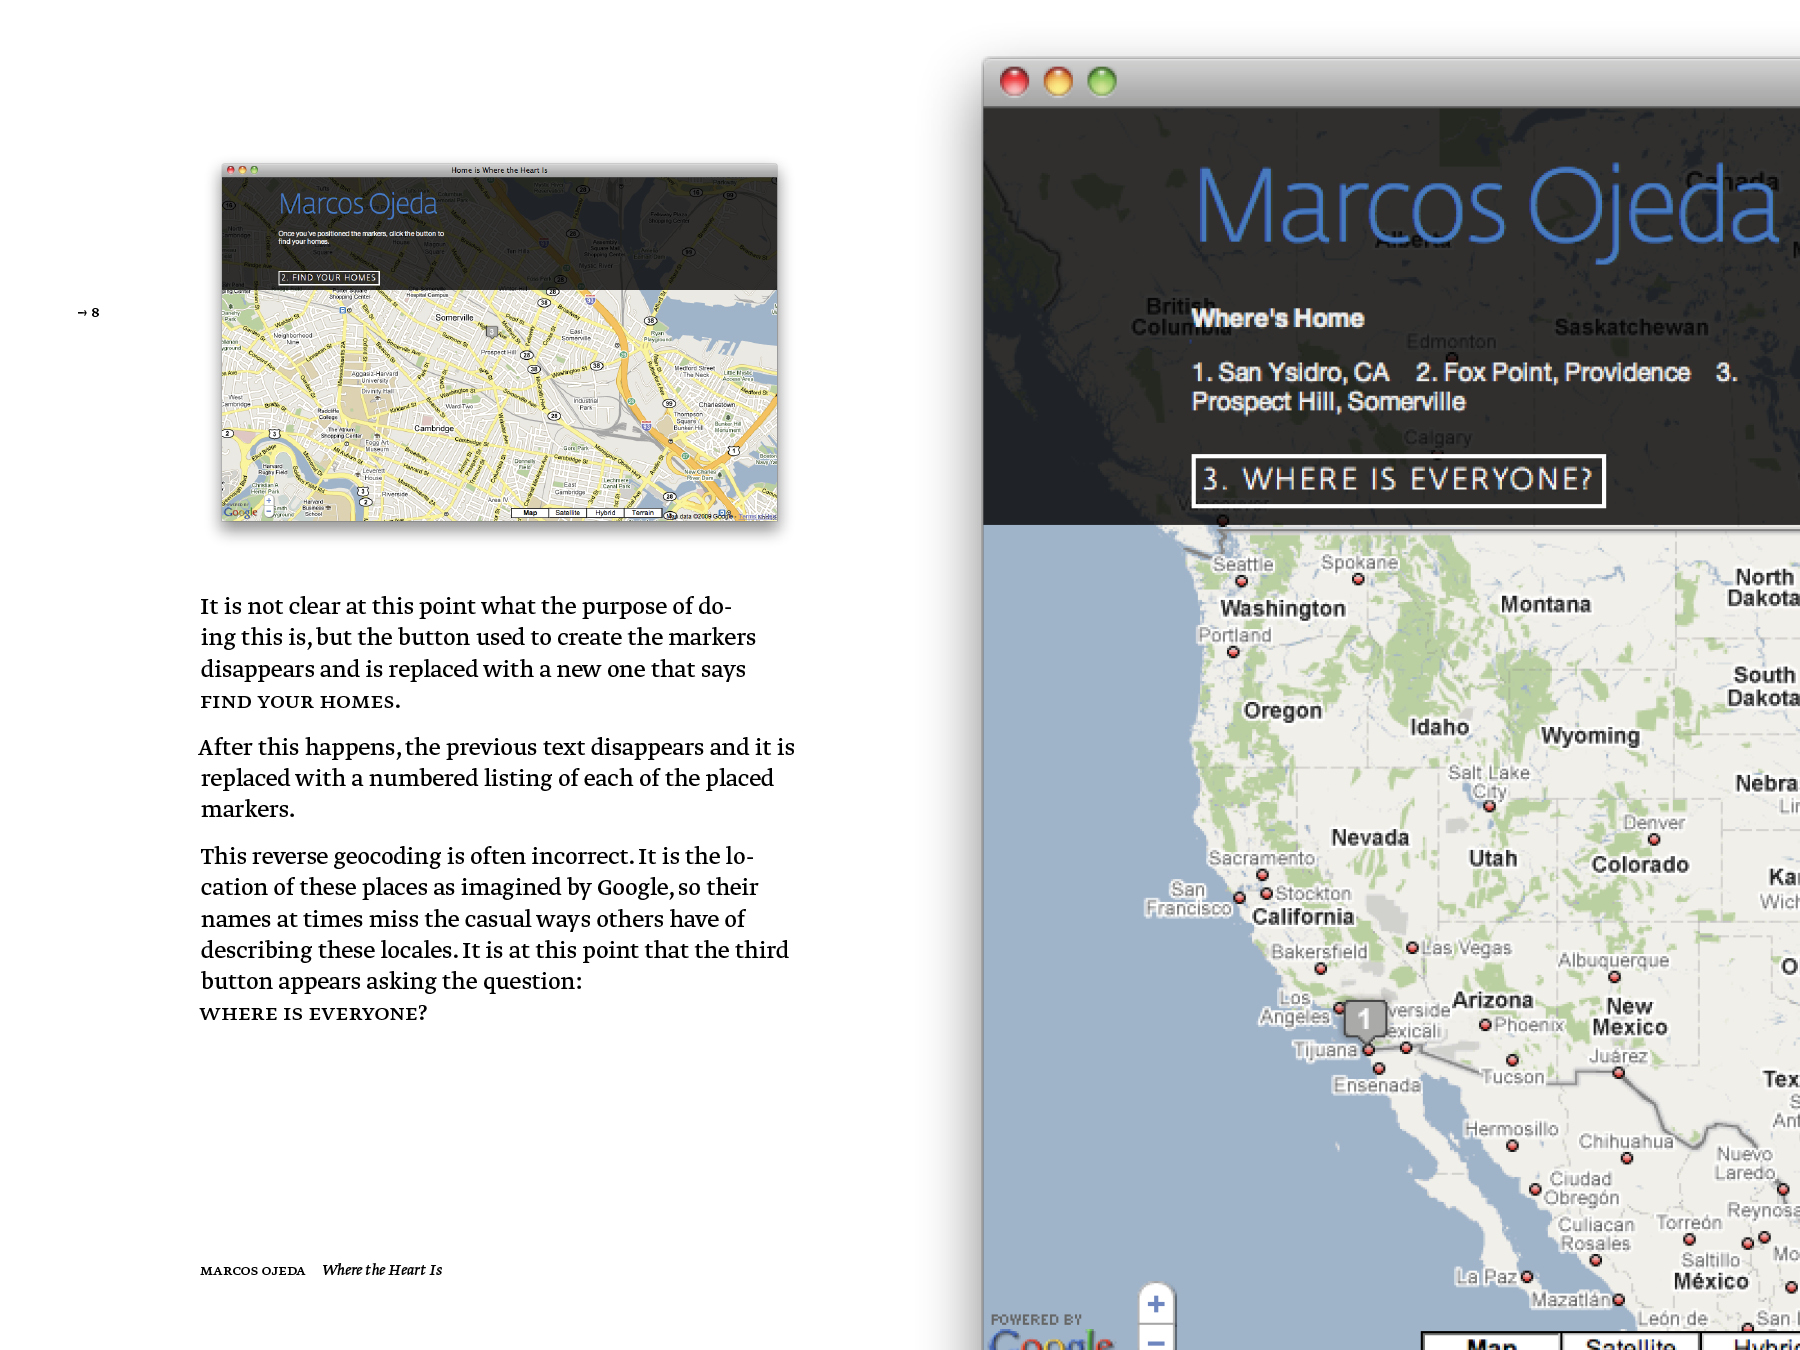Select Terrain tab in the small map
Screen dimensions: 1800x1350
click(642, 513)
